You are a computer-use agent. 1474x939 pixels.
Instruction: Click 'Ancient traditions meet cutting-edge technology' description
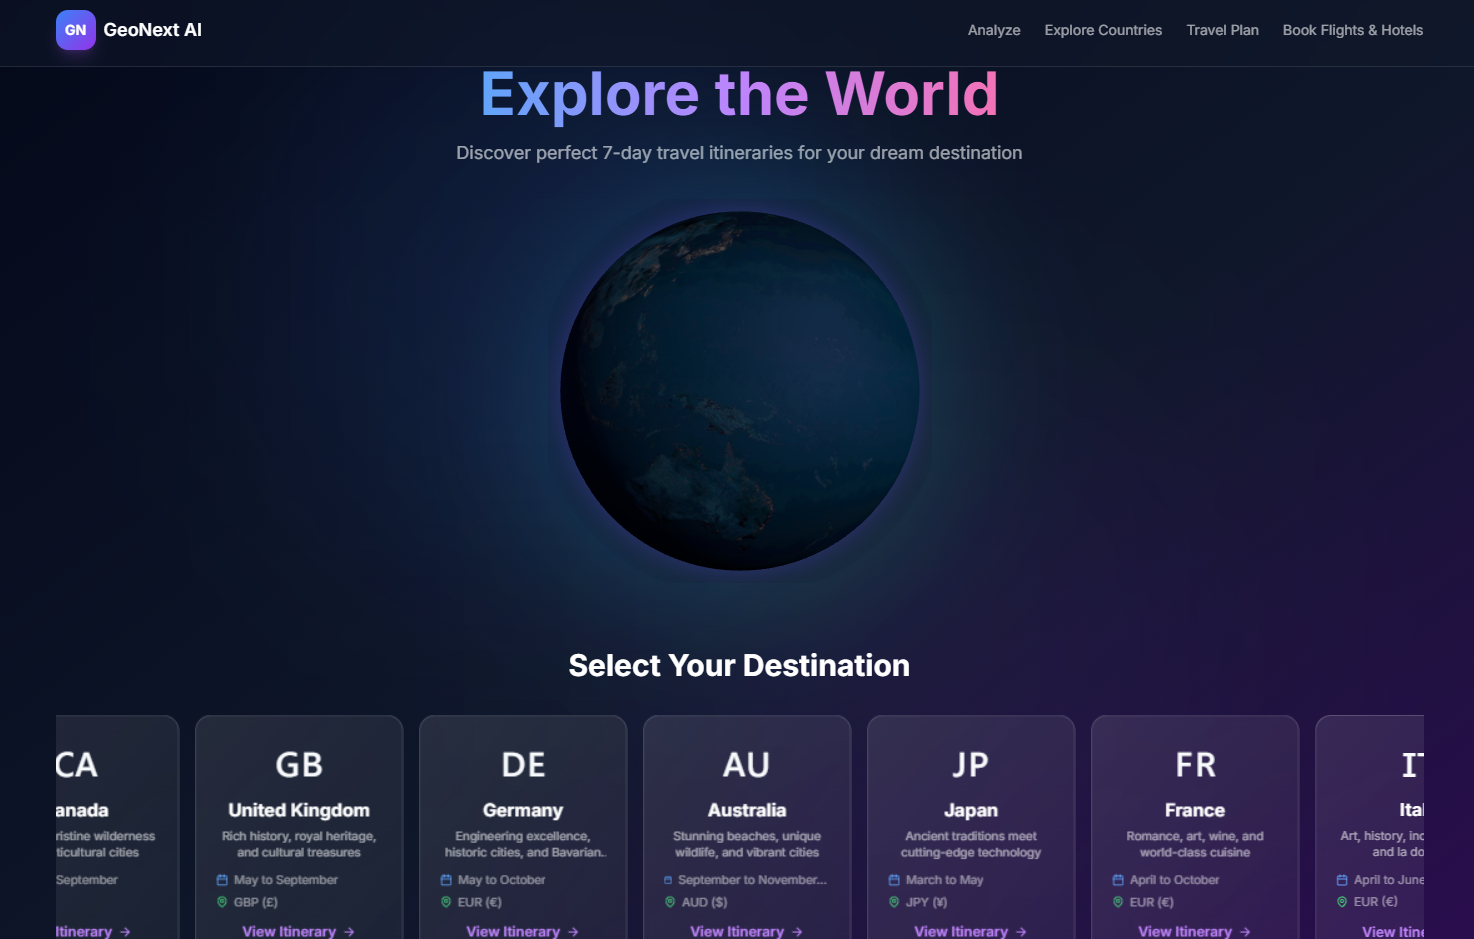click(x=971, y=844)
